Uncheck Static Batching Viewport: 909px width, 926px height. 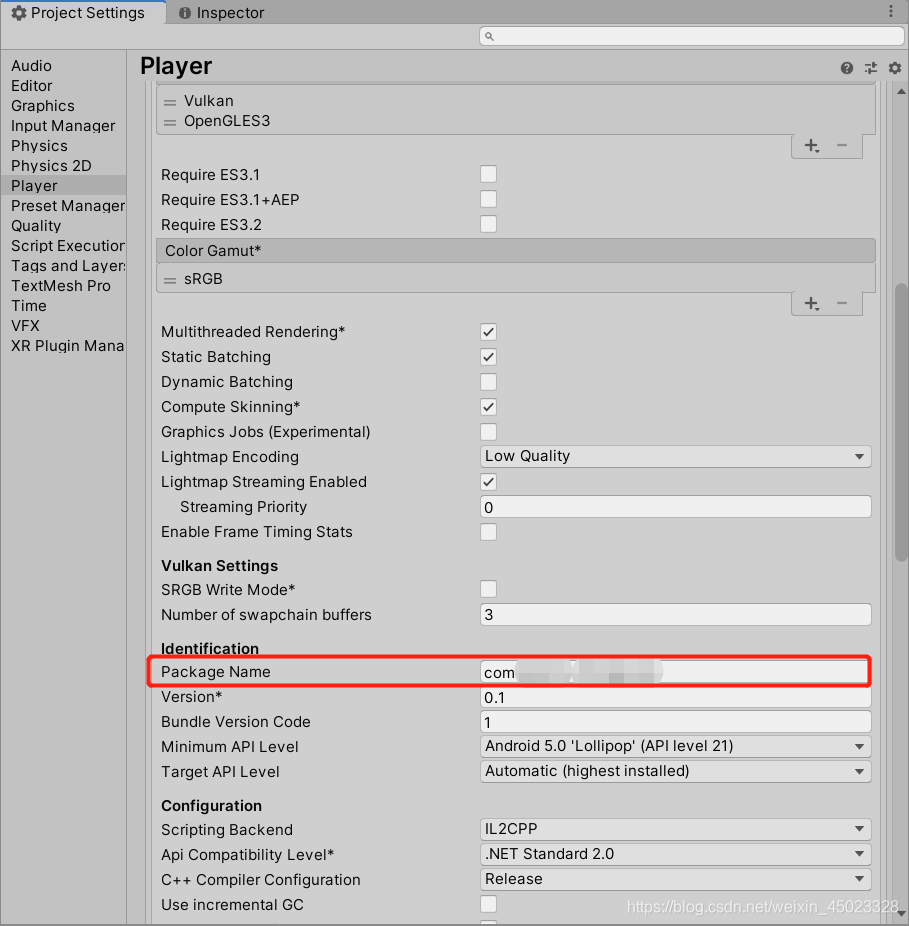pyautogui.click(x=488, y=357)
